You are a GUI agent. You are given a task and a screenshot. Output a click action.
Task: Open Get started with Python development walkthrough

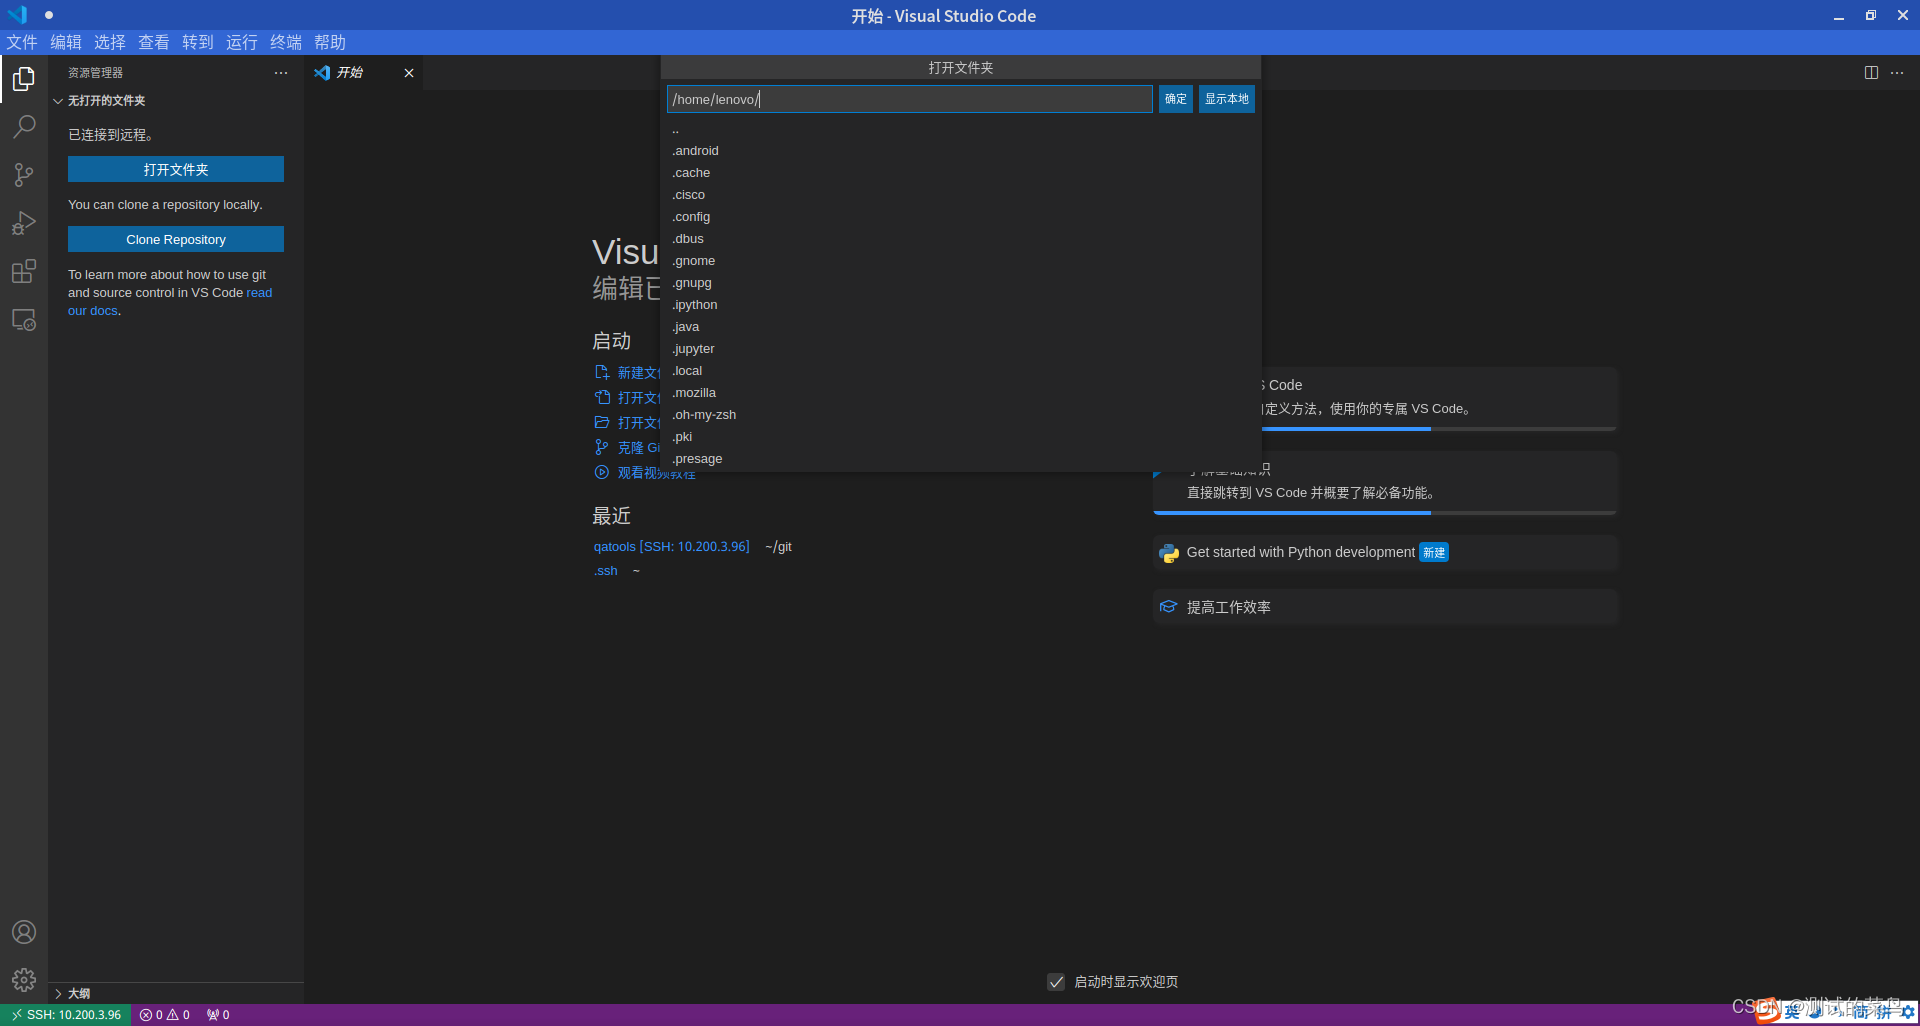[x=1385, y=553]
